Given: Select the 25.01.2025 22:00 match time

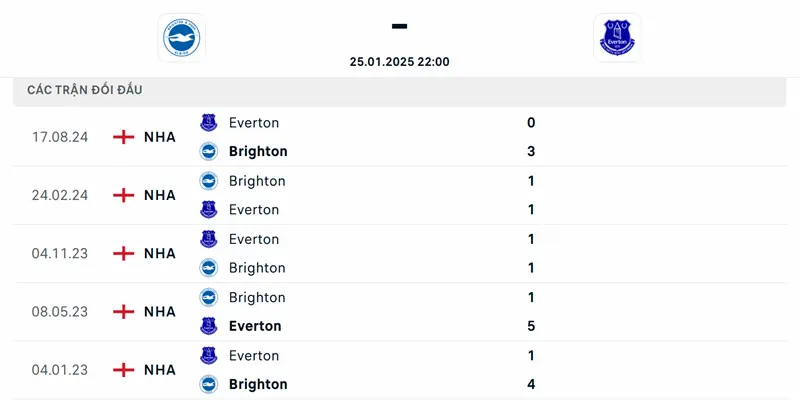Looking at the screenshot, I should tap(400, 62).
